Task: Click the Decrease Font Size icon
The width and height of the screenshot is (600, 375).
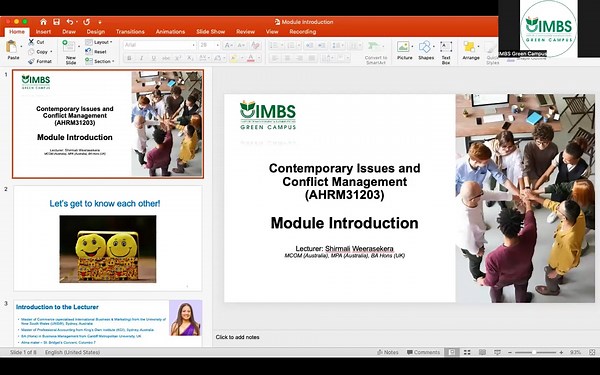Action: (241, 45)
